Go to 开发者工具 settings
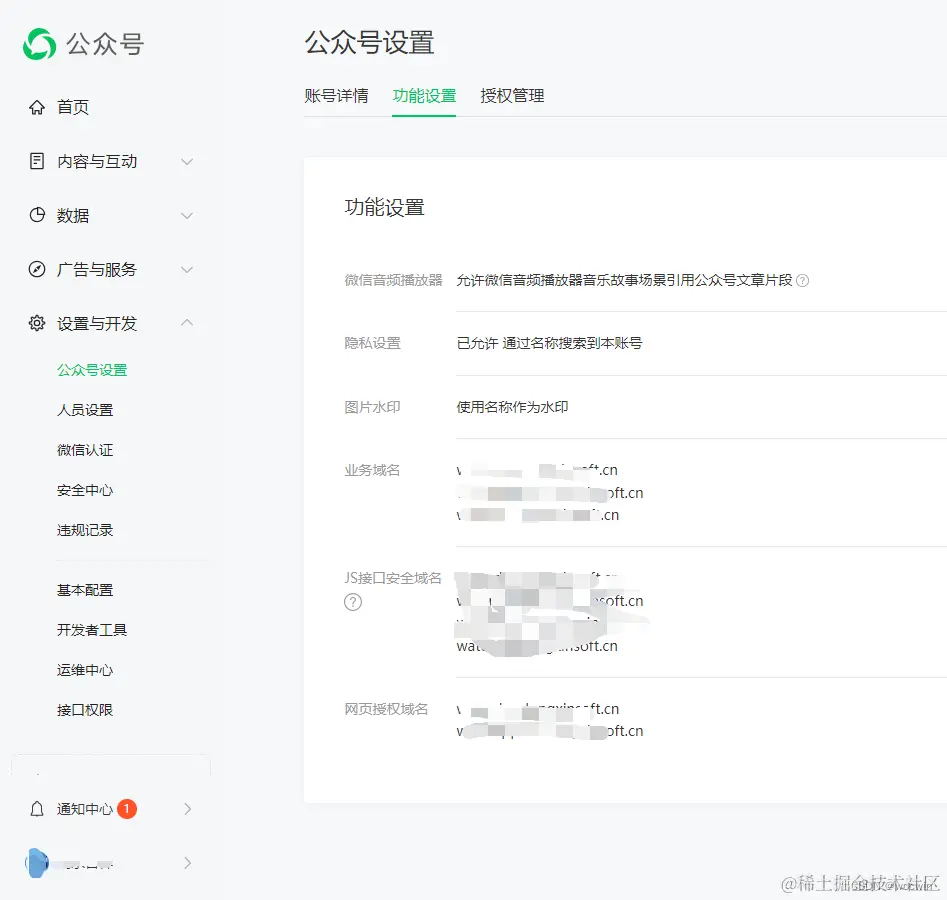The width and height of the screenshot is (947, 900). (x=90, y=630)
